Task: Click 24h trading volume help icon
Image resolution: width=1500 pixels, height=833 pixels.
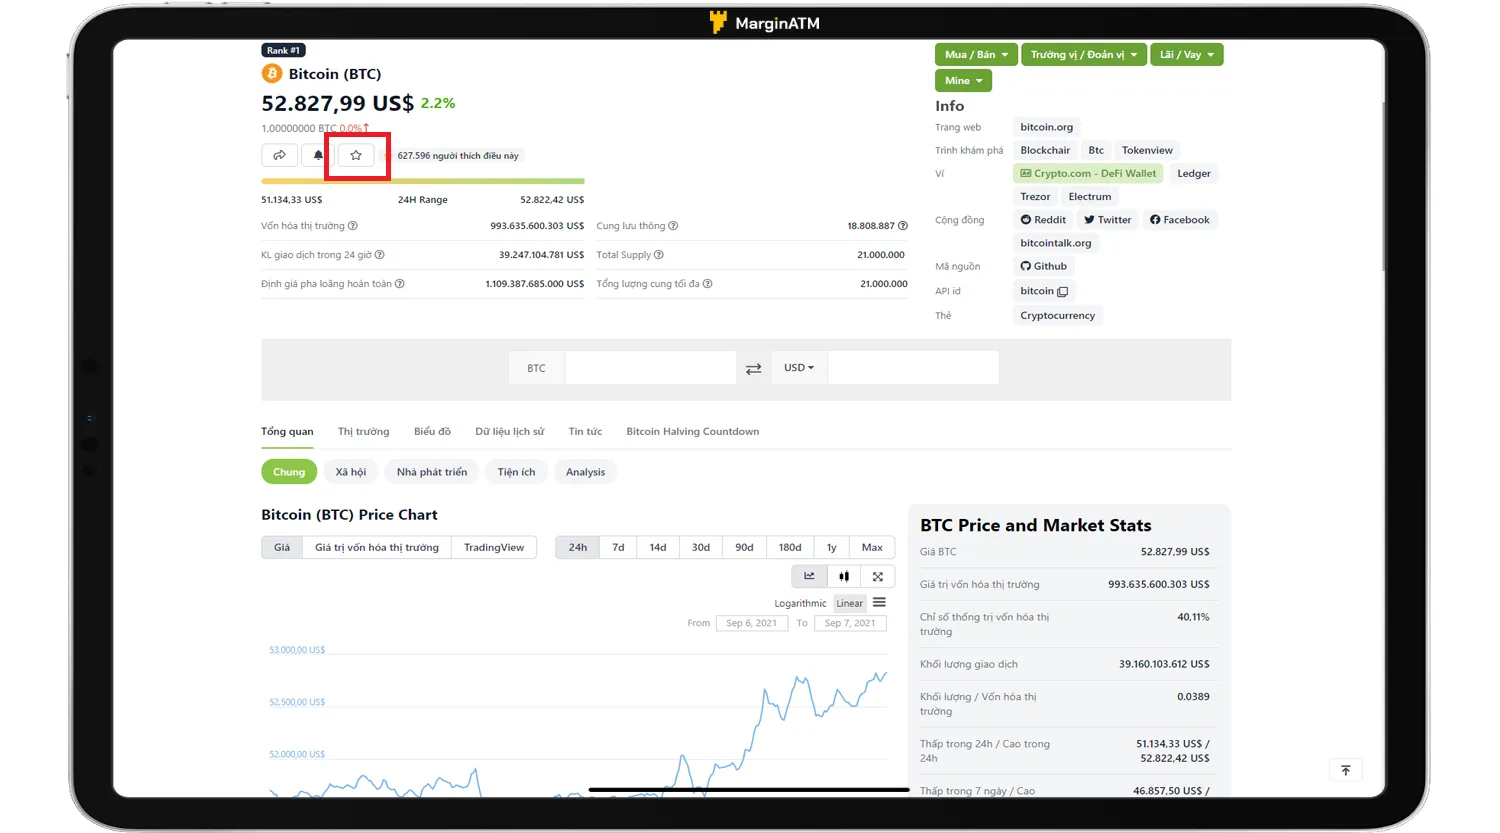Action: coord(379,255)
